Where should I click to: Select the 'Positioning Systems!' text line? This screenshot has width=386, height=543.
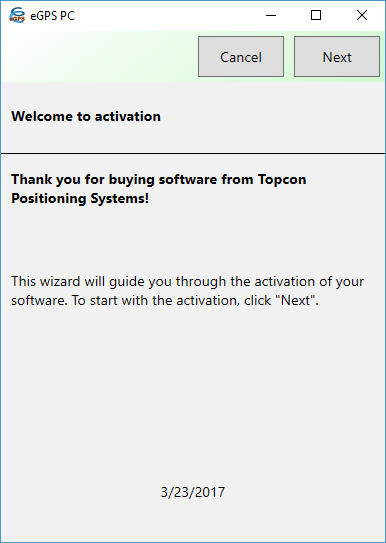80,198
